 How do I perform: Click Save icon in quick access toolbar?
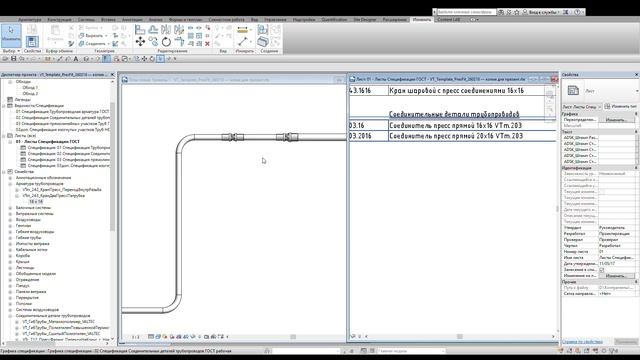[x=13, y=59]
